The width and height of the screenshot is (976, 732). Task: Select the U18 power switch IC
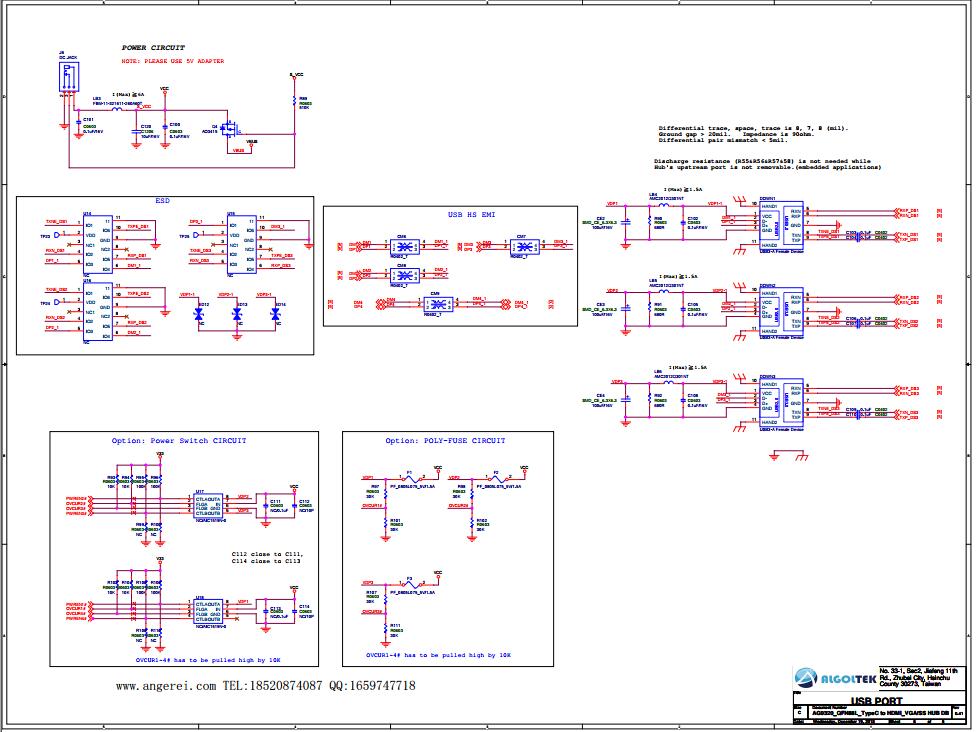(209, 612)
